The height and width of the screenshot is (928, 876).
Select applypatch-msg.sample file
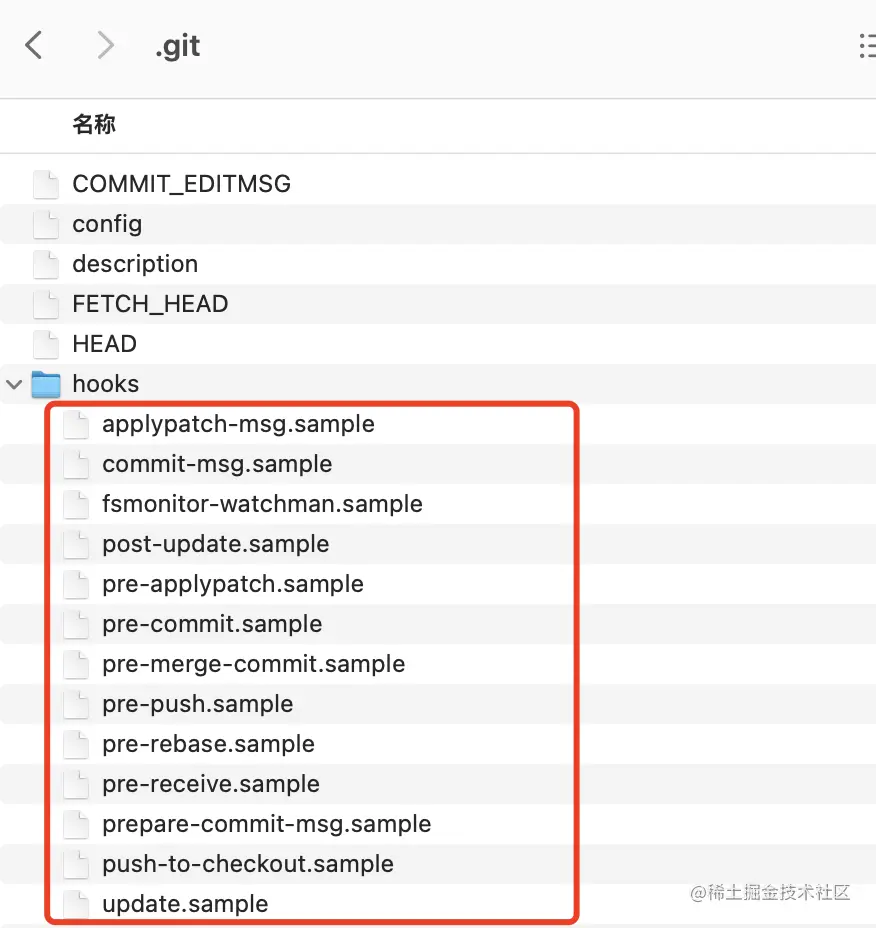(238, 424)
